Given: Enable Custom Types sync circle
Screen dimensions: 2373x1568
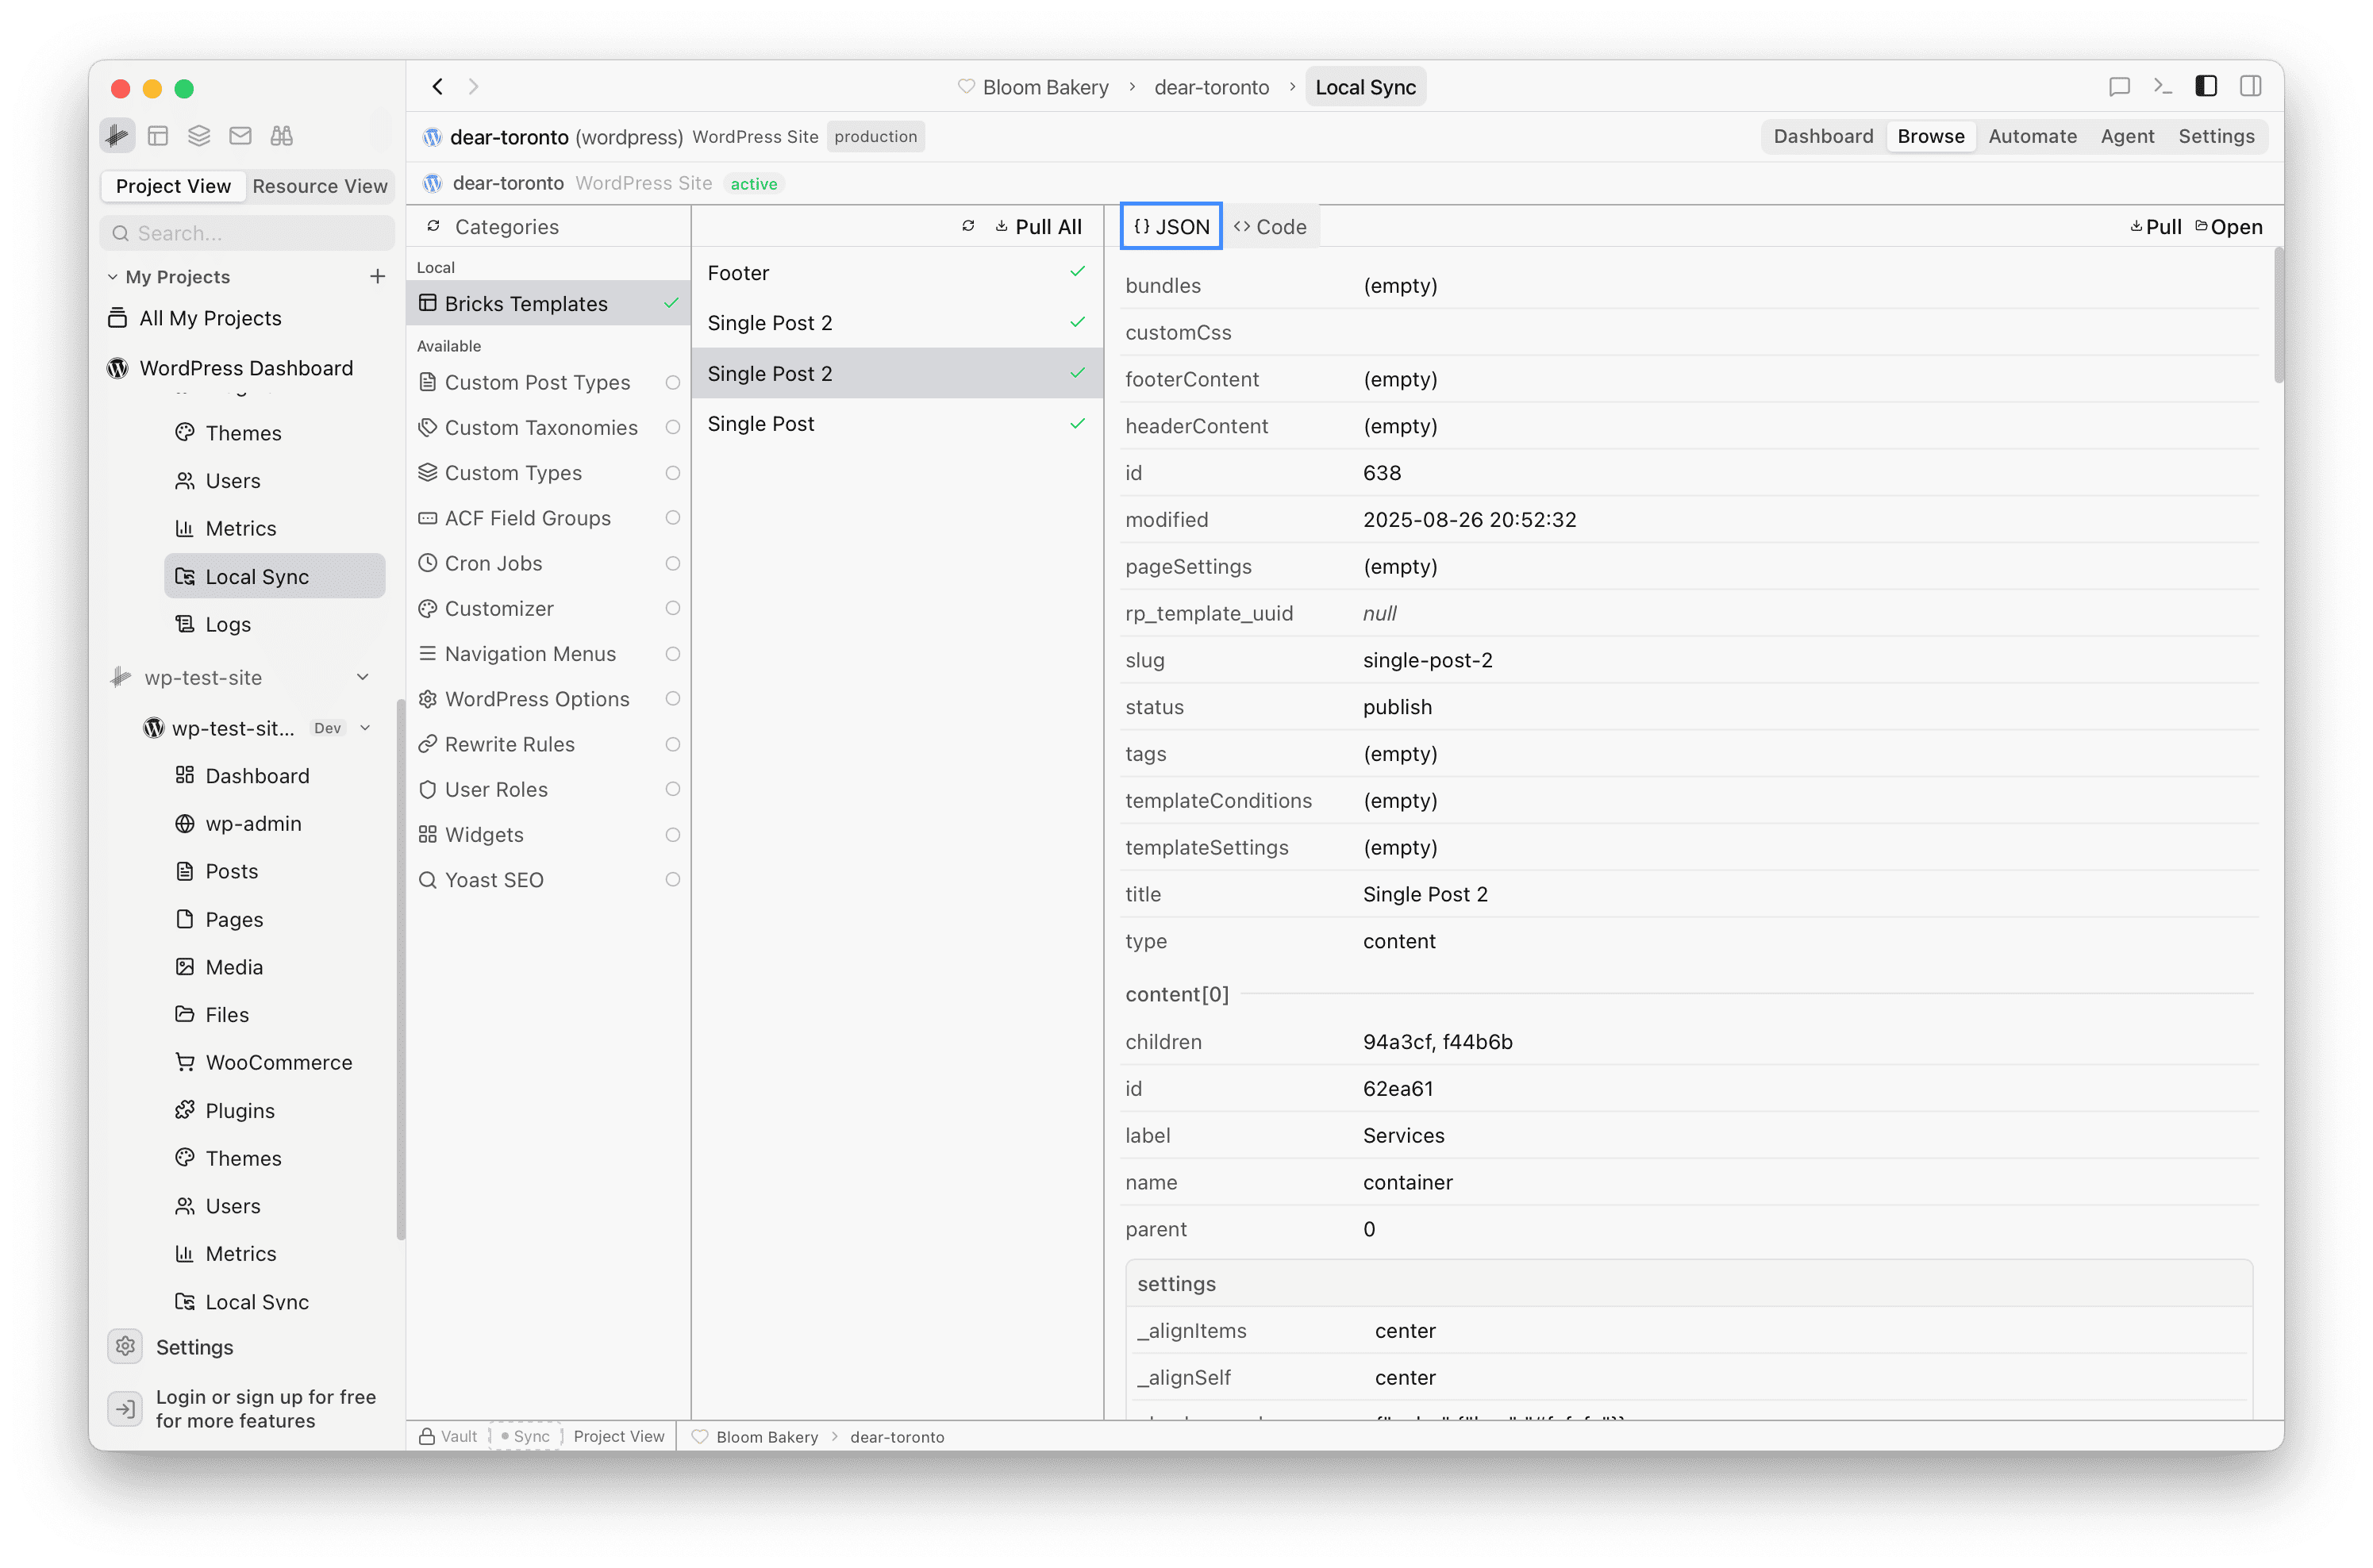Looking at the screenshot, I should 673,473.
